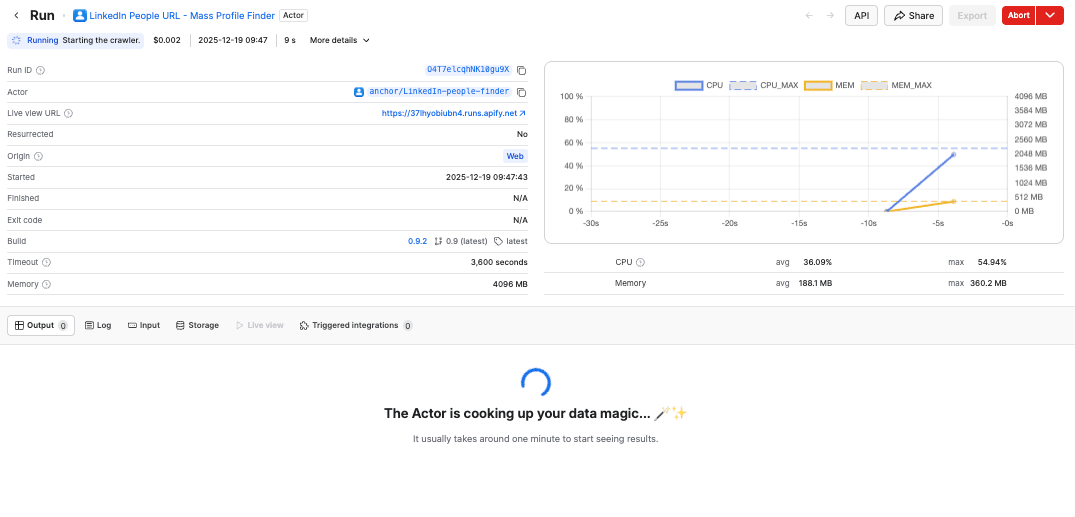The height and width of the screenshot is (517, 1075).
Task: Switch to the Output tab
Action: pos(41,326)
